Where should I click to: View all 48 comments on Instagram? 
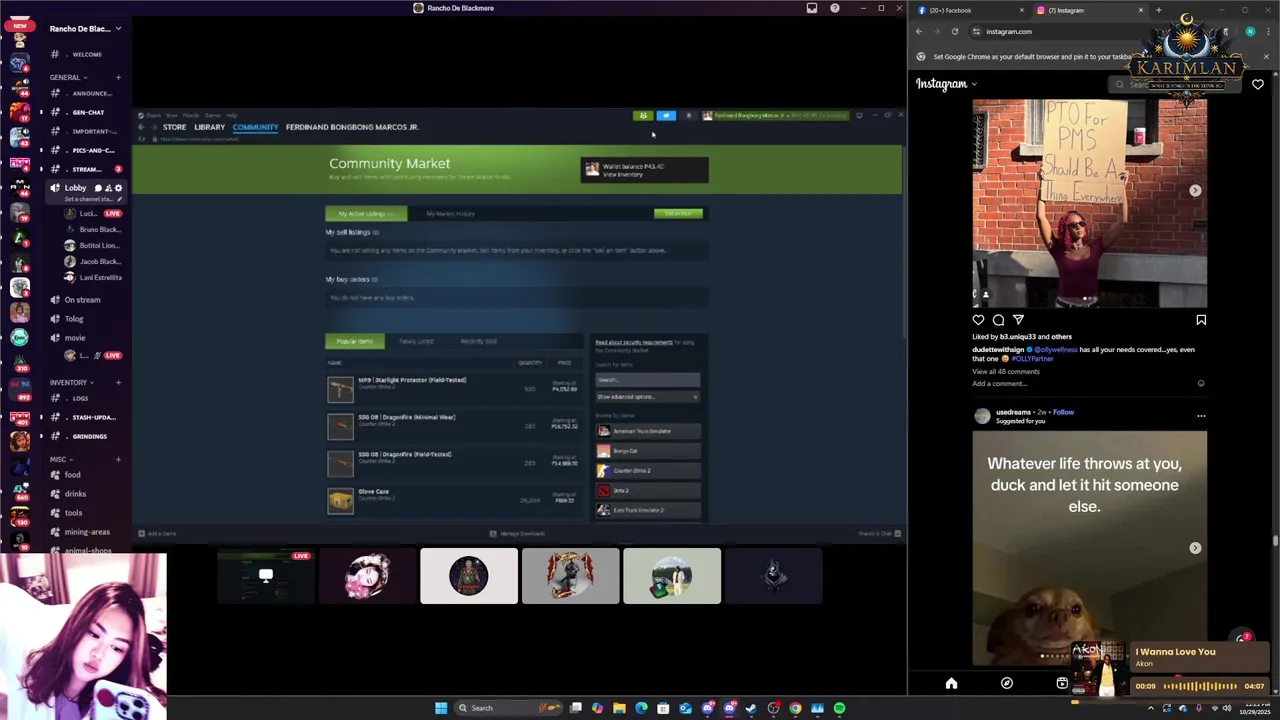point(1006,371)
